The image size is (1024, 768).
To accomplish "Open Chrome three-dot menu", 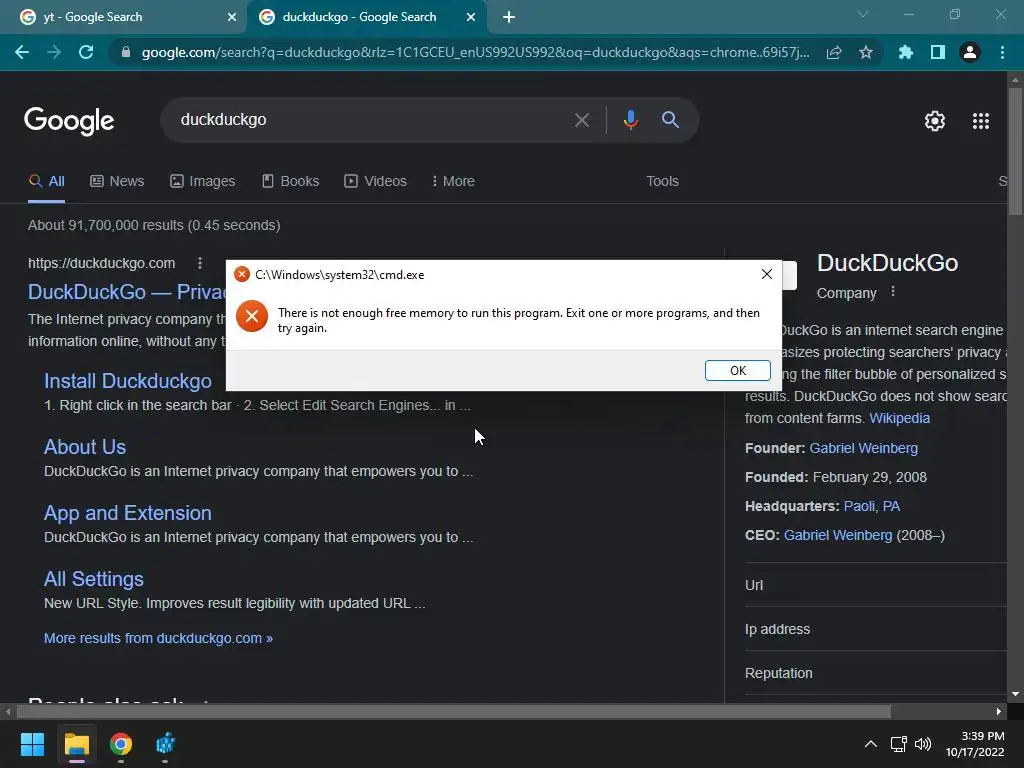I will tap(1002, 52).
